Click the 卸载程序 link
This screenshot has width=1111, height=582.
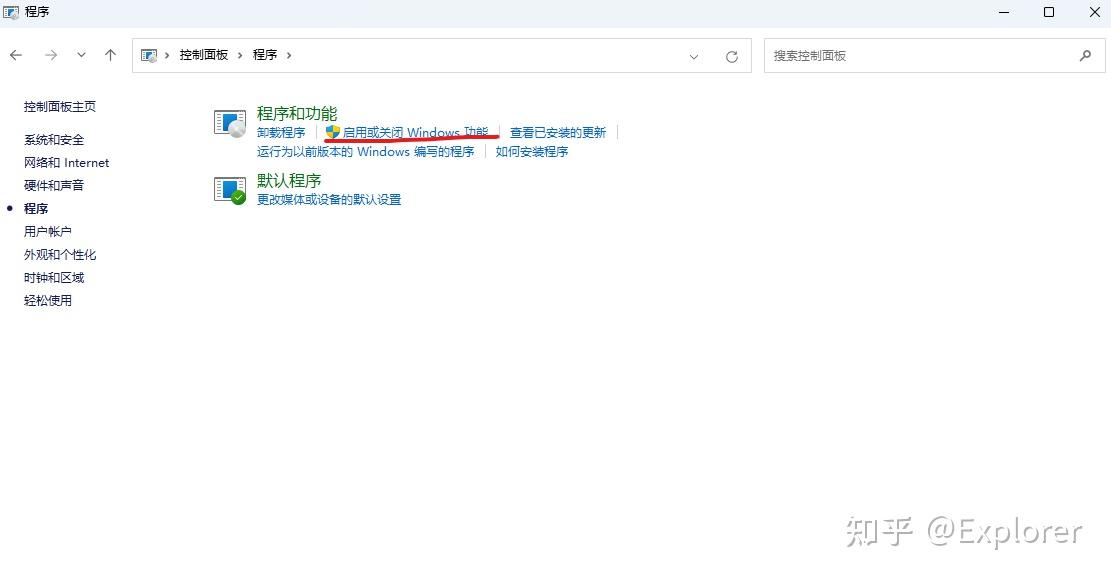(x=283, y=132)
